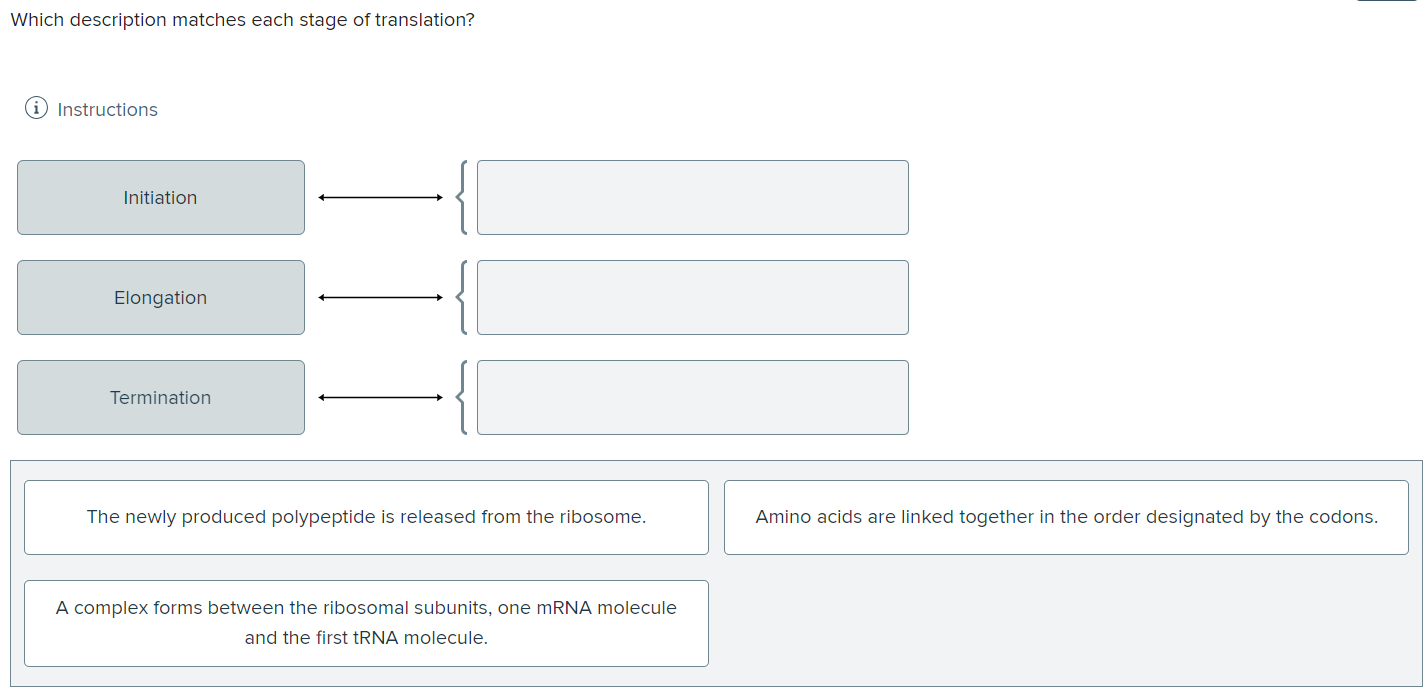Click the question text about translation stages
Viewport: 1428px width, 687px height.
coord(241,19)
